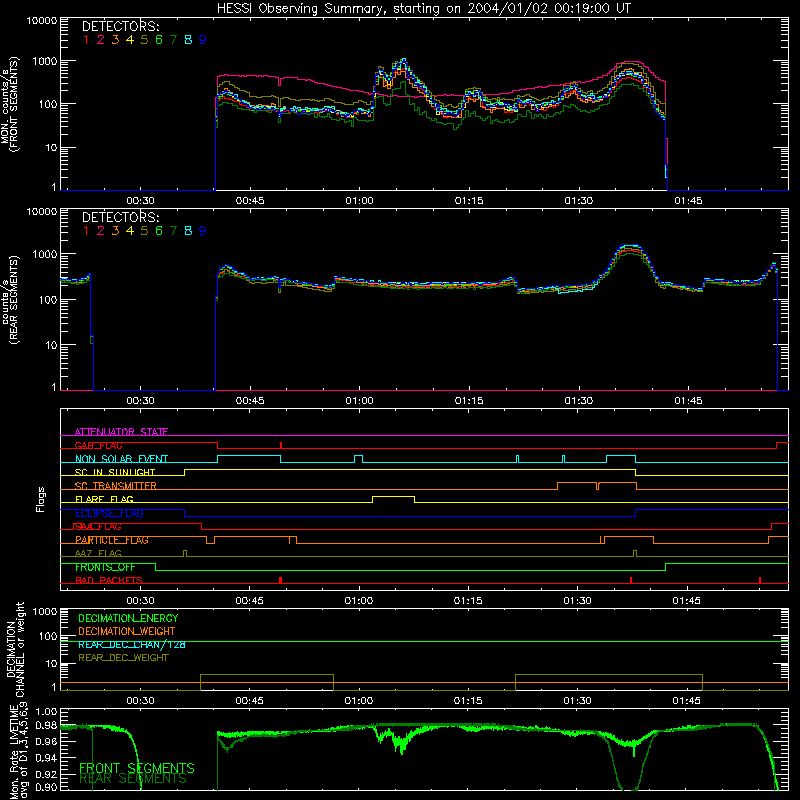Click the SAA_FLAG label
Image resolution: width=800 pixels, height=800 pixels.
coord(98,527)
